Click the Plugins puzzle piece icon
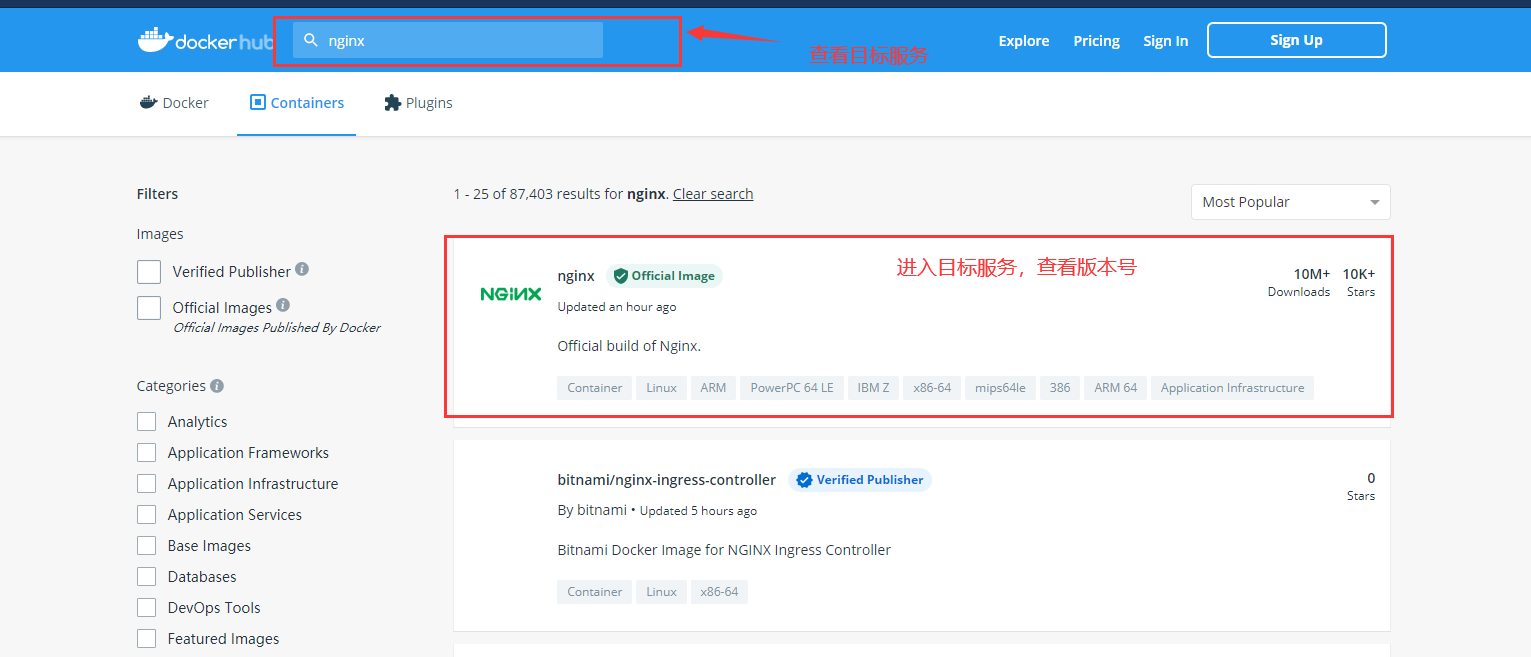Screen dimensions: 1531x657 tap(392, 102)
